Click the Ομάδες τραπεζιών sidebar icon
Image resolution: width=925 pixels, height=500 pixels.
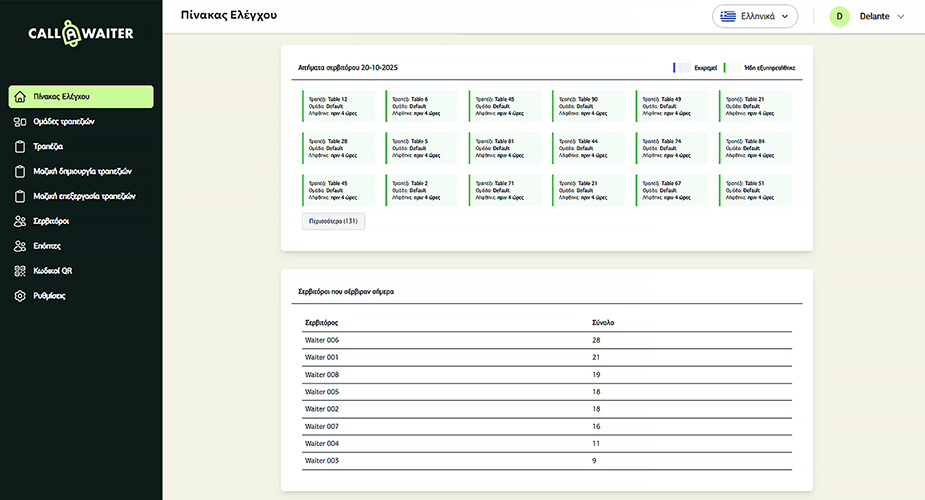tap(20, 122)
